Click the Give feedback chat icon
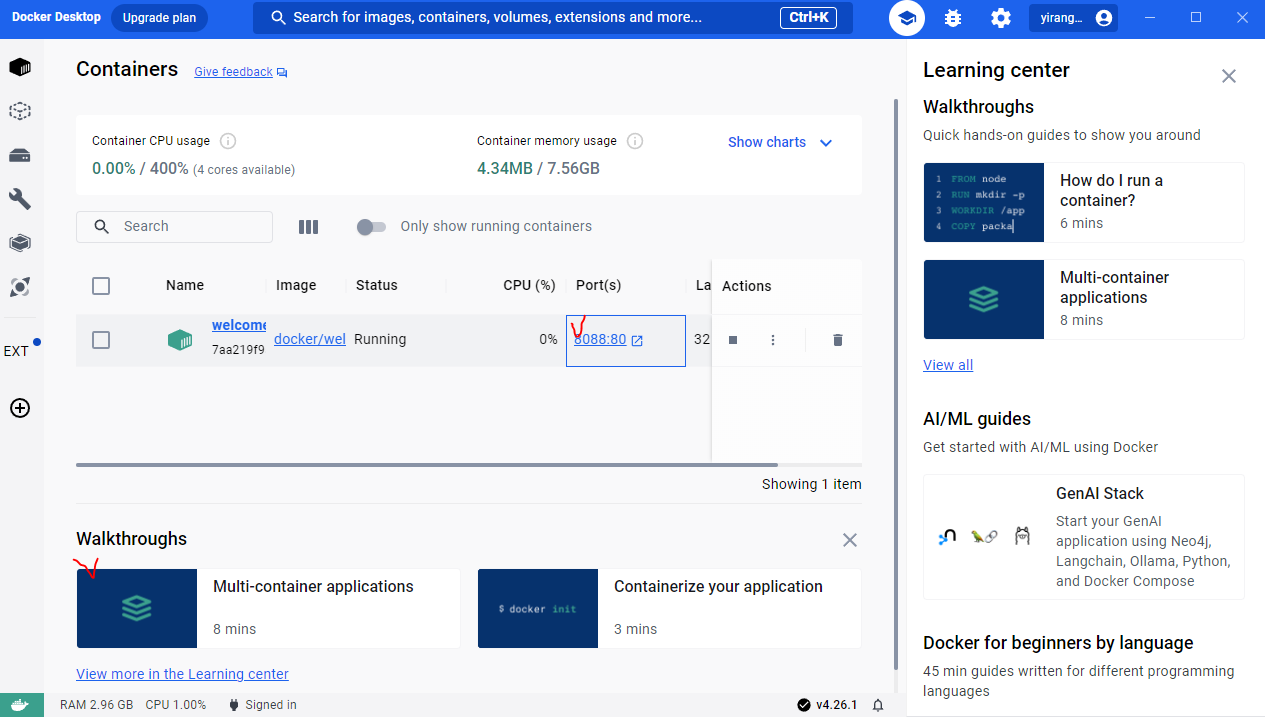This screenshot has width=1265, height=717. click(x=282, y=72)
